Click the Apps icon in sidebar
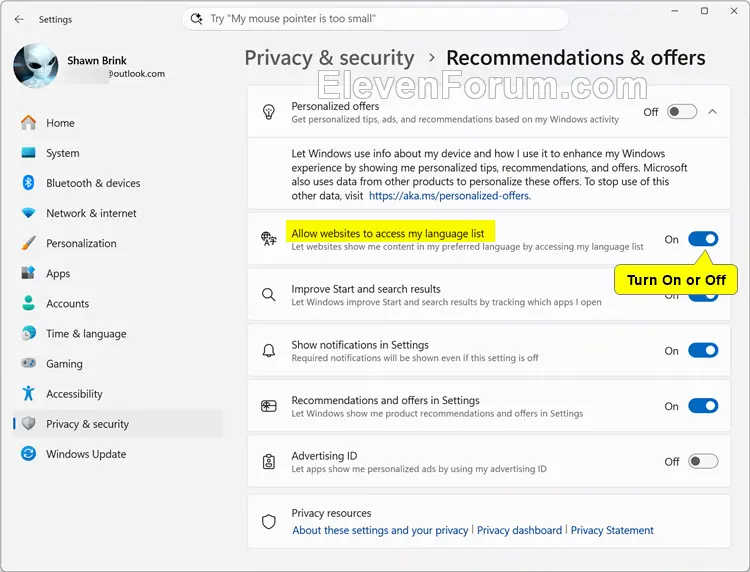Screen dimensions: 750x572 (x=29, y=273)
